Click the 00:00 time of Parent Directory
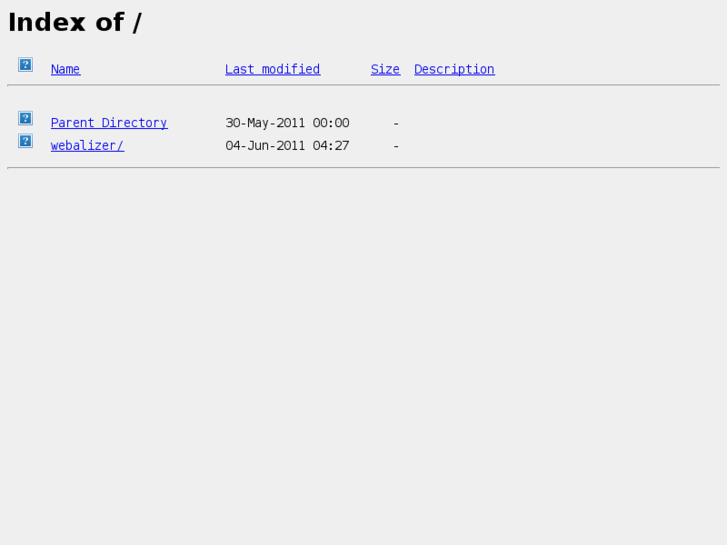 tap(331, 123)
